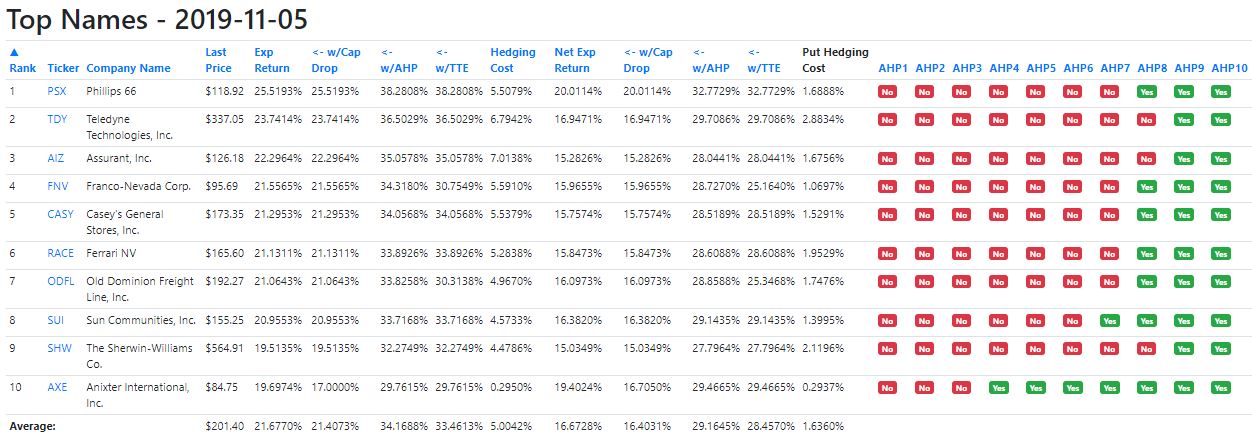Sort by Exp Return header
The height and width of the screenshot is (443, 1252).
[x=272, y=60]
